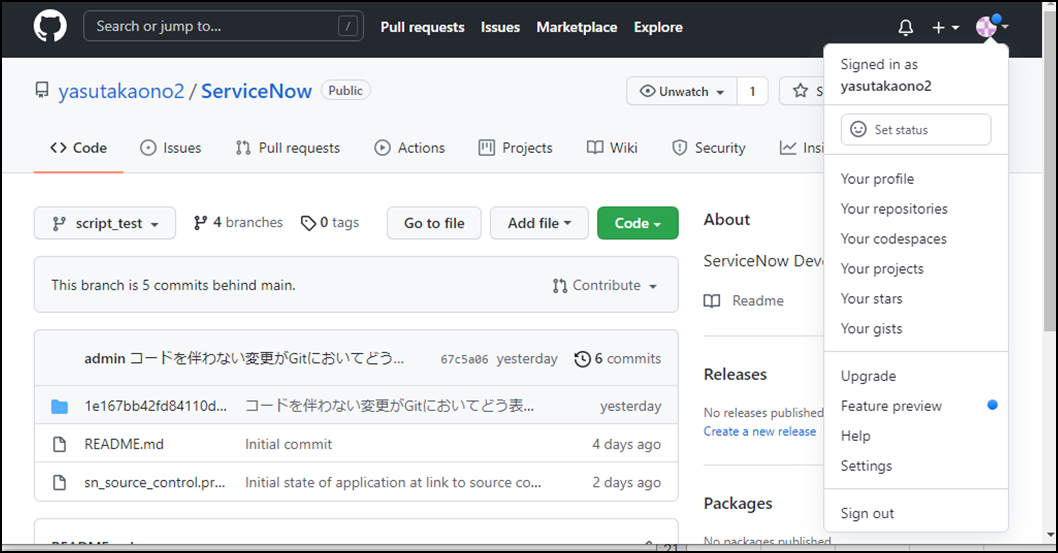Switch to the Code tab
Screen dimensions: 1058x553
[78, 148]
